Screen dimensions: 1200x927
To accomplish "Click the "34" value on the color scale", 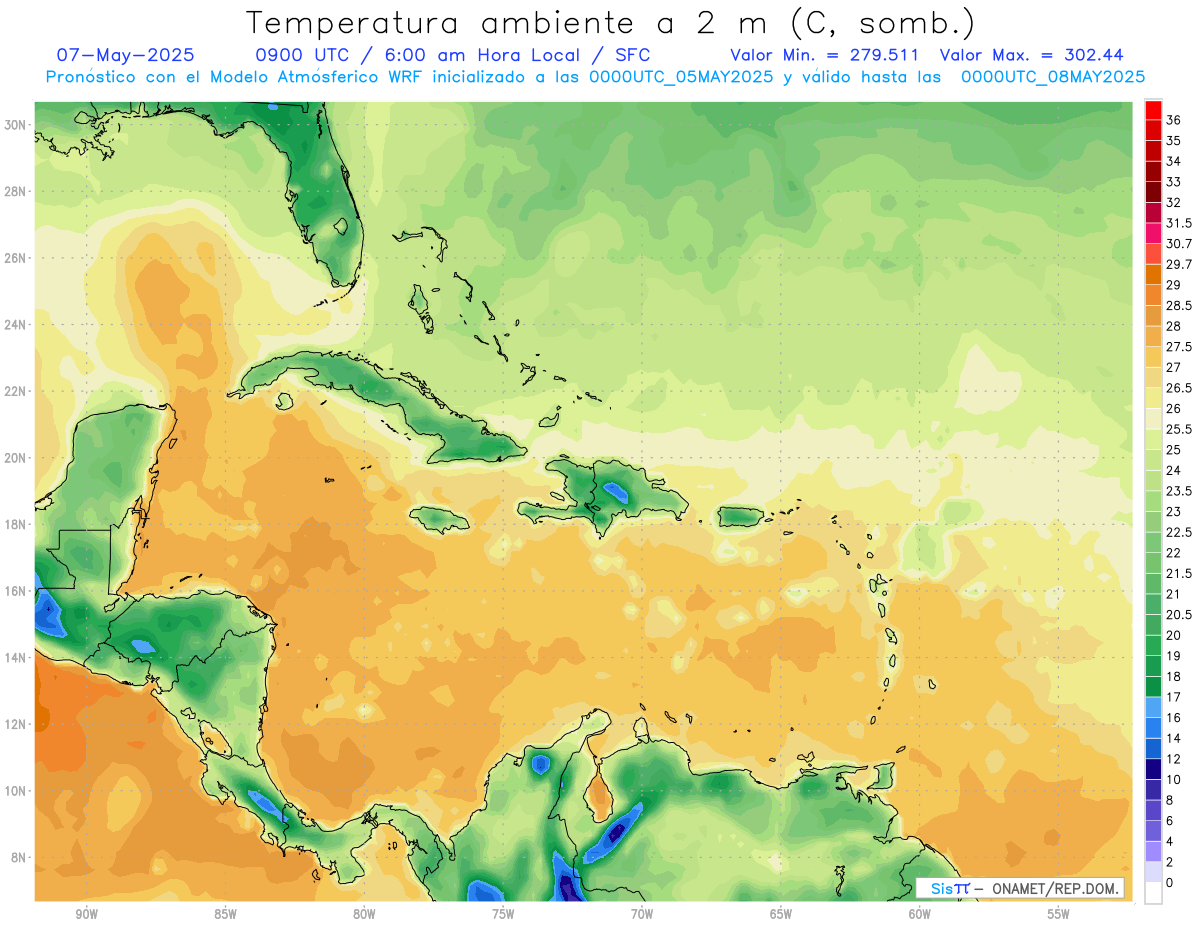I will click(1174, 161).
